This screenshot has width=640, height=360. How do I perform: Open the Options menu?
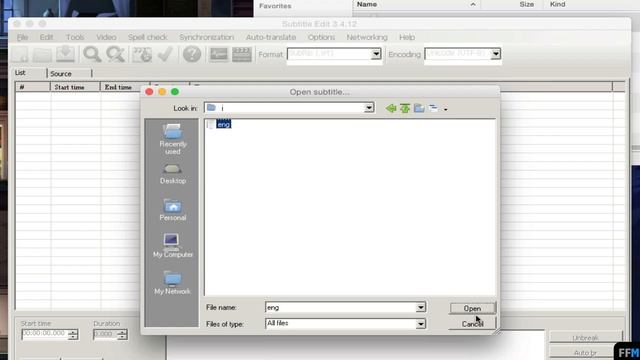(x=321, y=37)
